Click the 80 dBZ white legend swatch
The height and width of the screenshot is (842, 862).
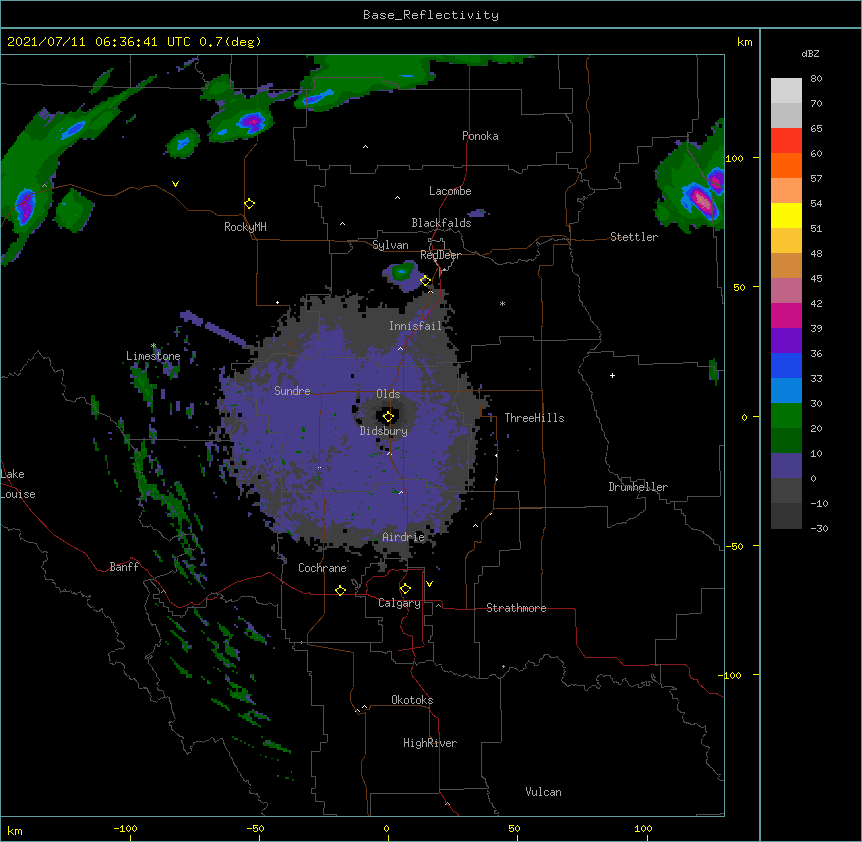pyautogui.click(x=786, y=91)
